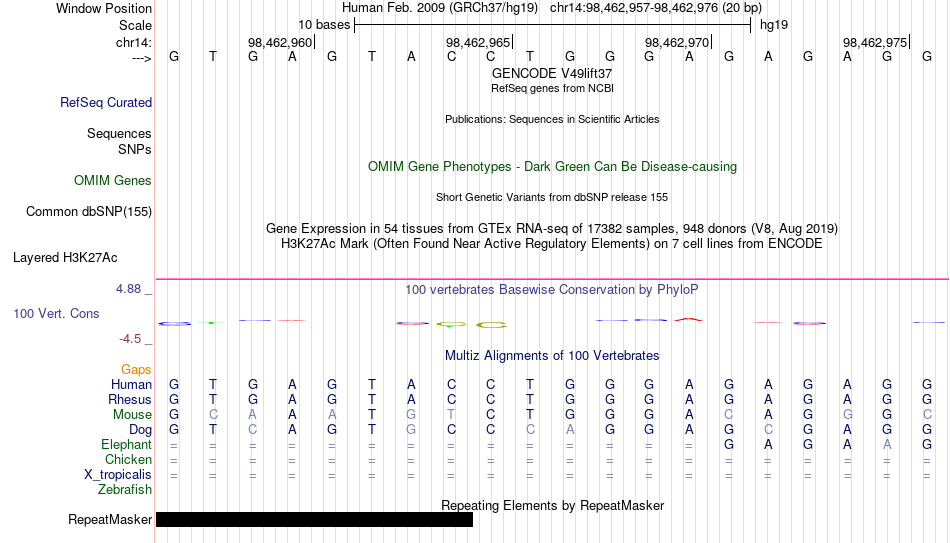Viewport: 950px width, 543px height.
Task: Select the Zebrafish alignment row label
Action: pos(125,490)
